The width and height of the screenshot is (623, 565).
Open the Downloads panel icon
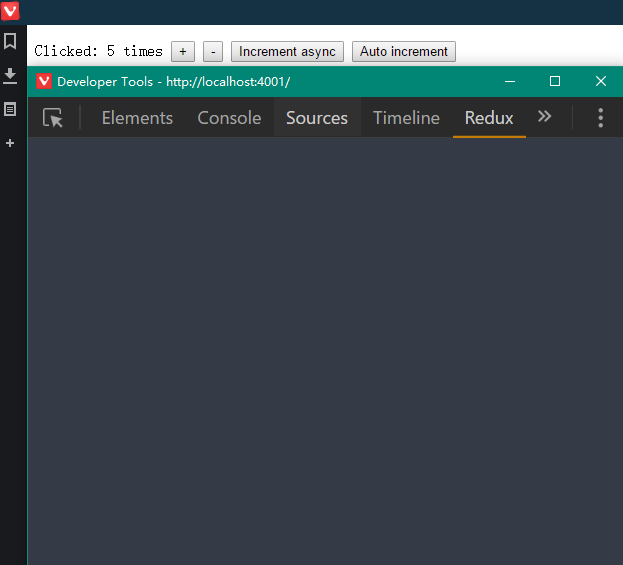(x=10, y=75)
